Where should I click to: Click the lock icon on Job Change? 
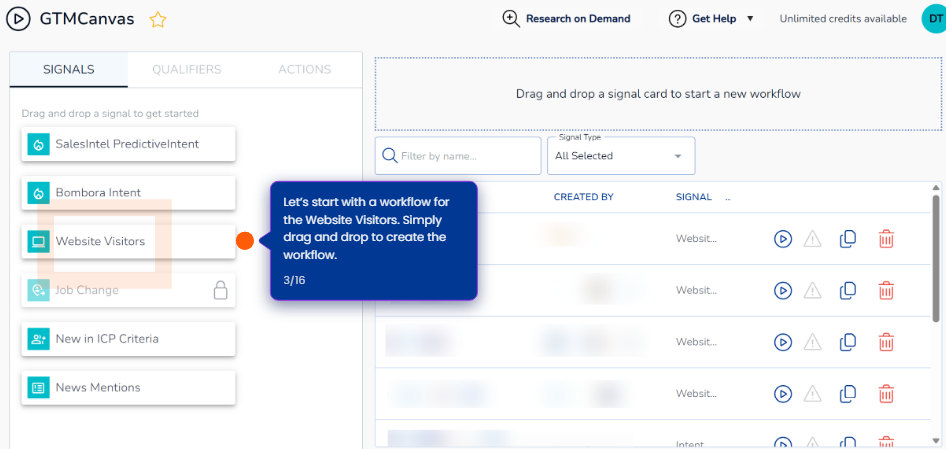click(x=221, y=290)
